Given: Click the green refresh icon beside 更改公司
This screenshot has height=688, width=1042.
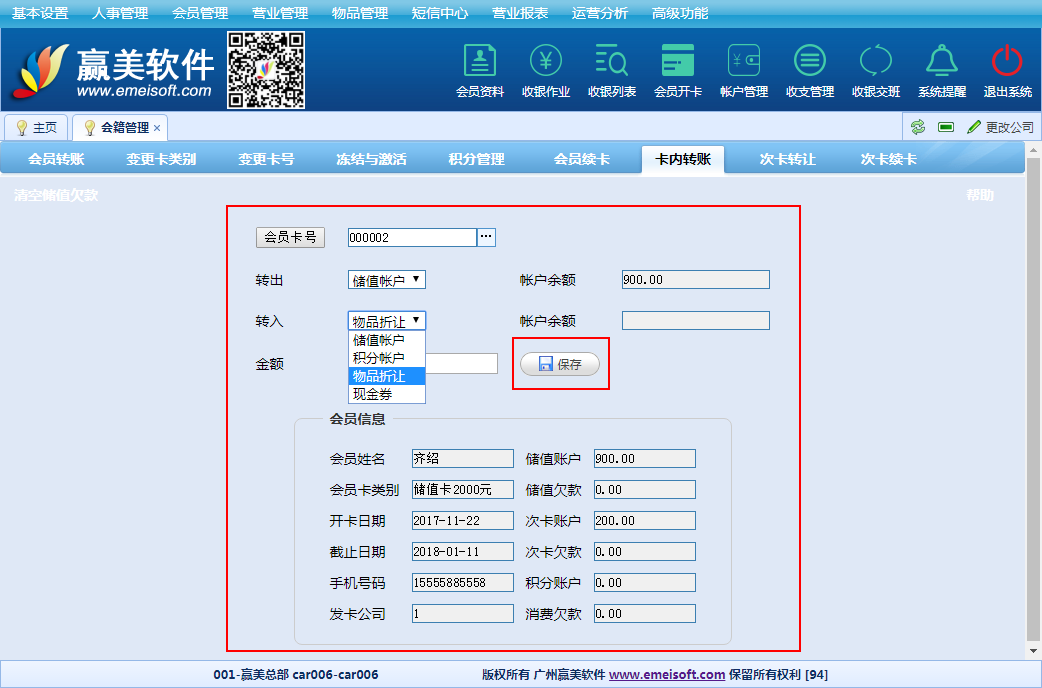Looking at the screenshot, I should 917,127.
